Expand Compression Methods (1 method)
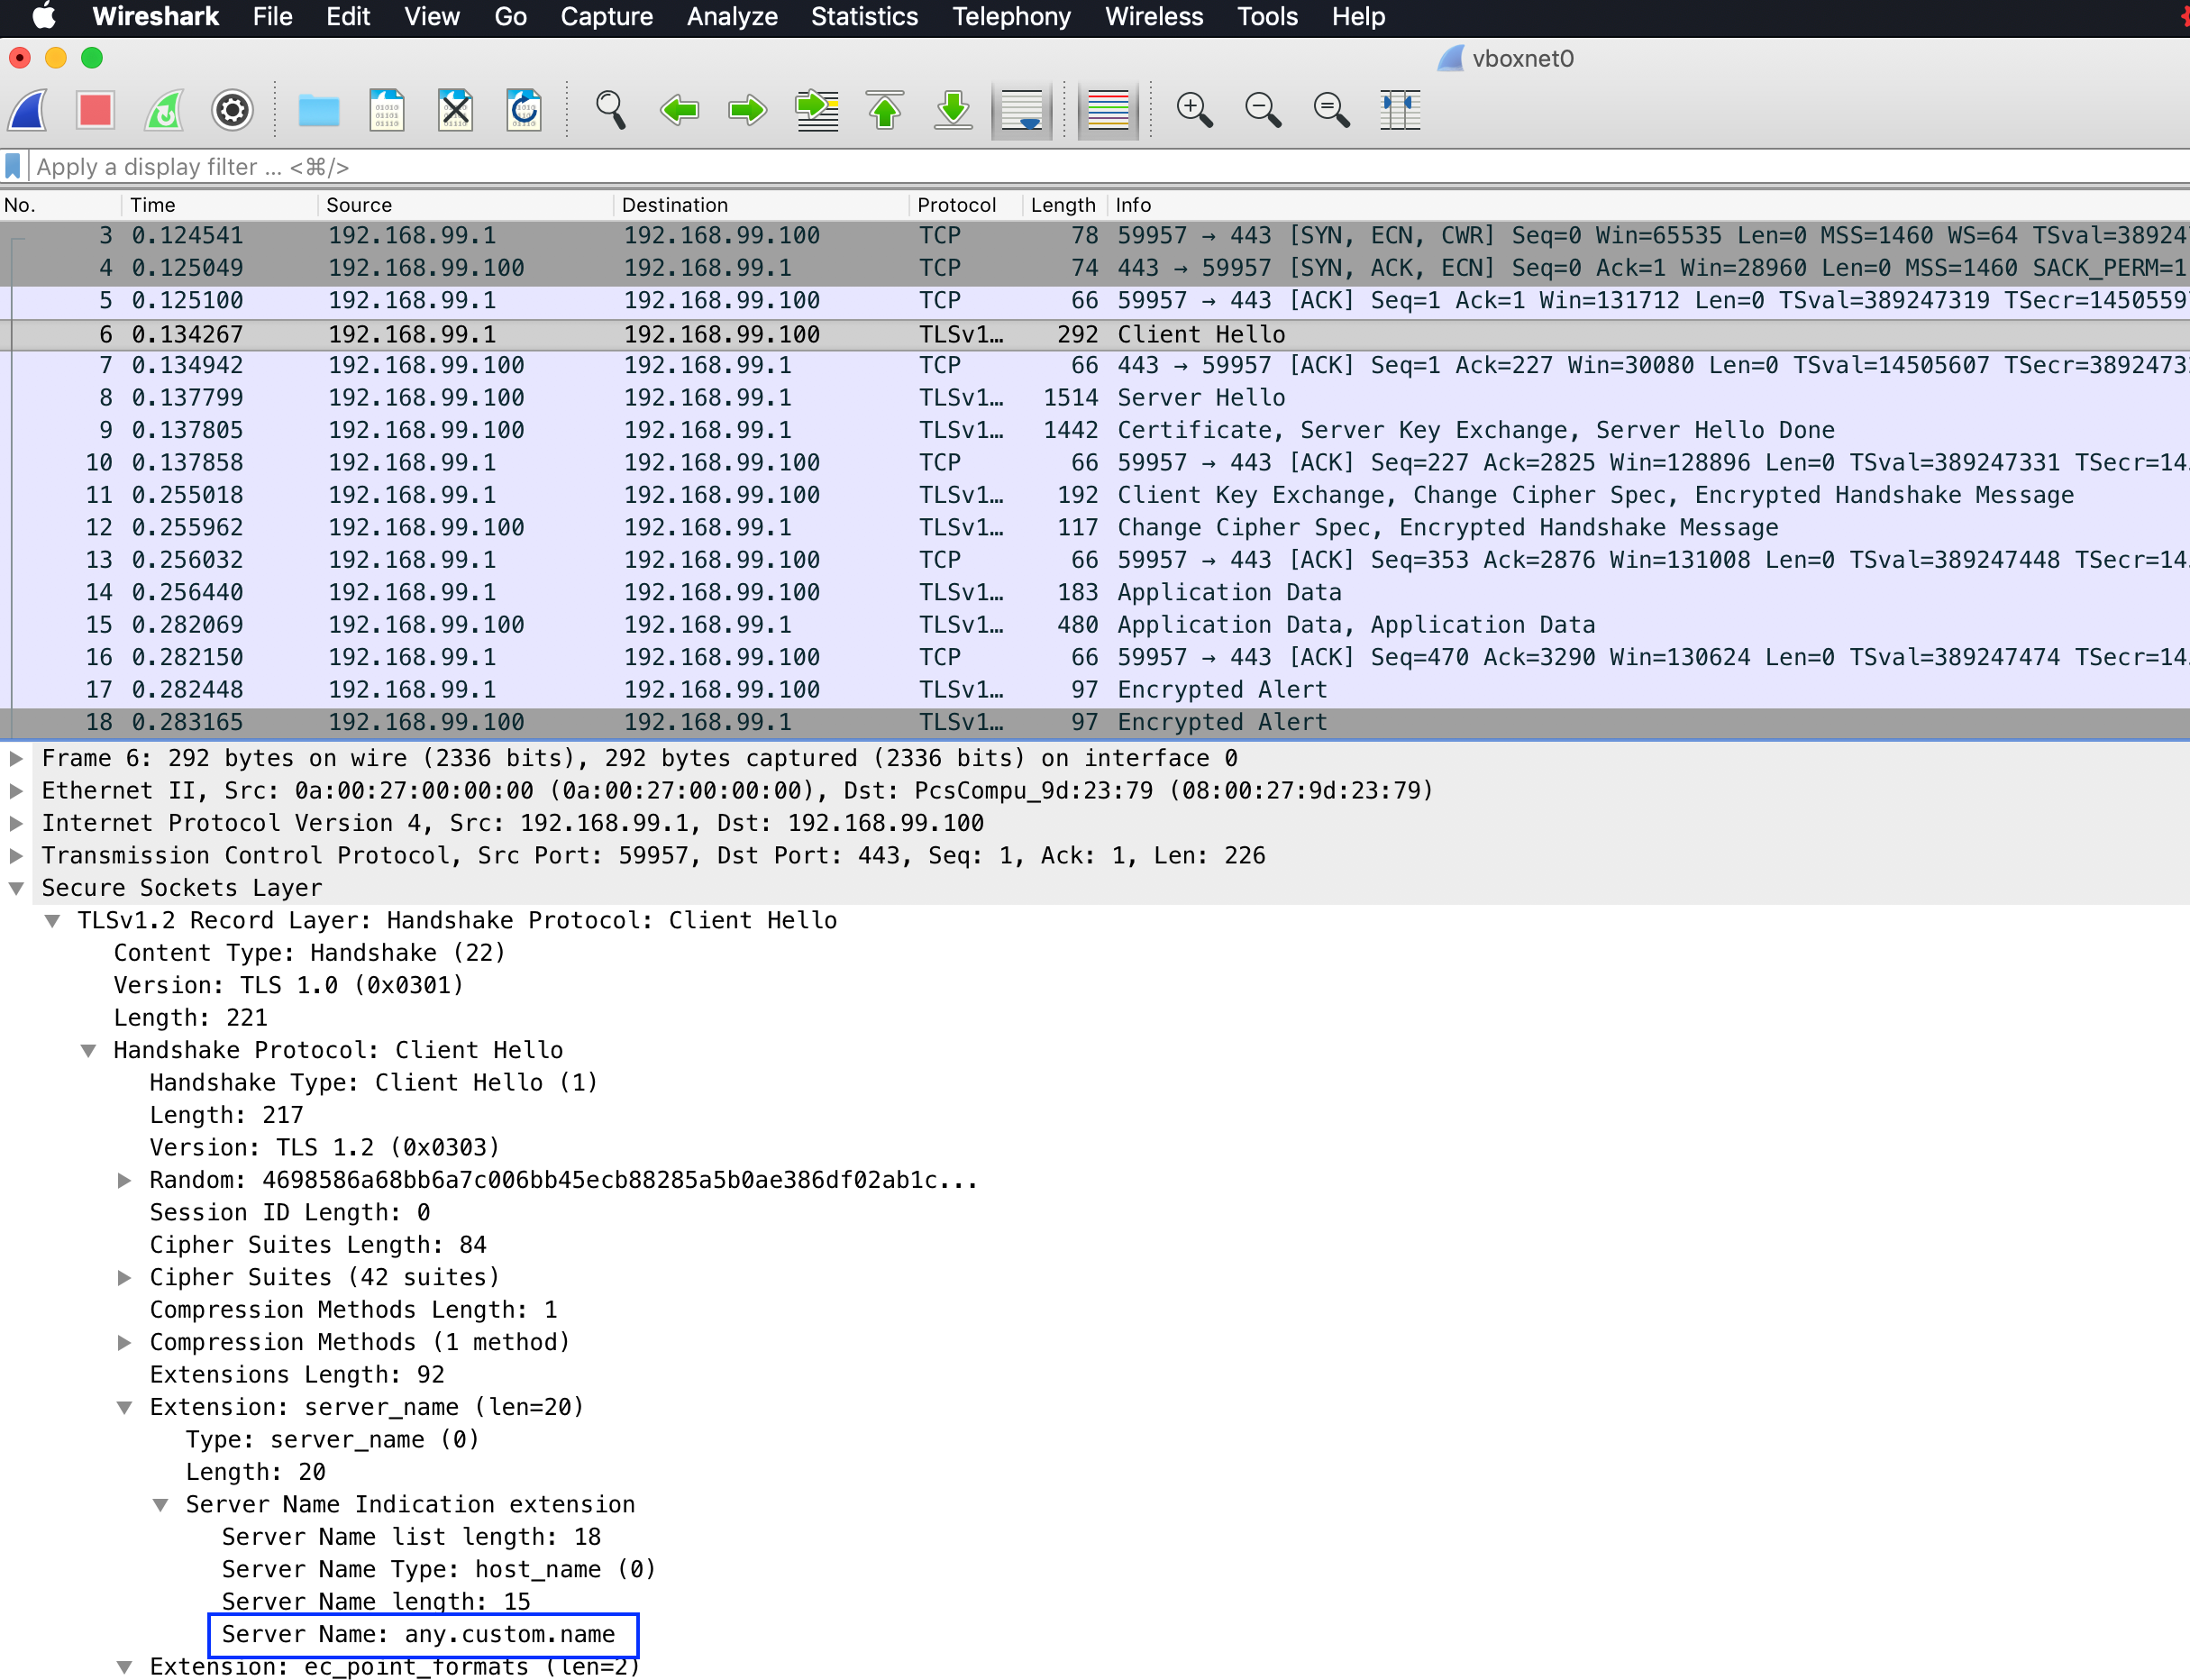 [124, 1342]
